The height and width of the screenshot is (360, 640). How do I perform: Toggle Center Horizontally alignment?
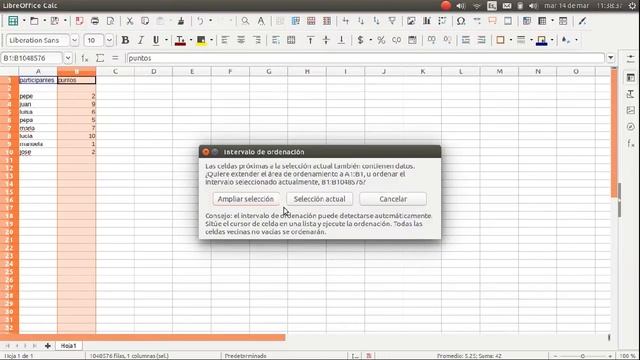pos(241,40)
